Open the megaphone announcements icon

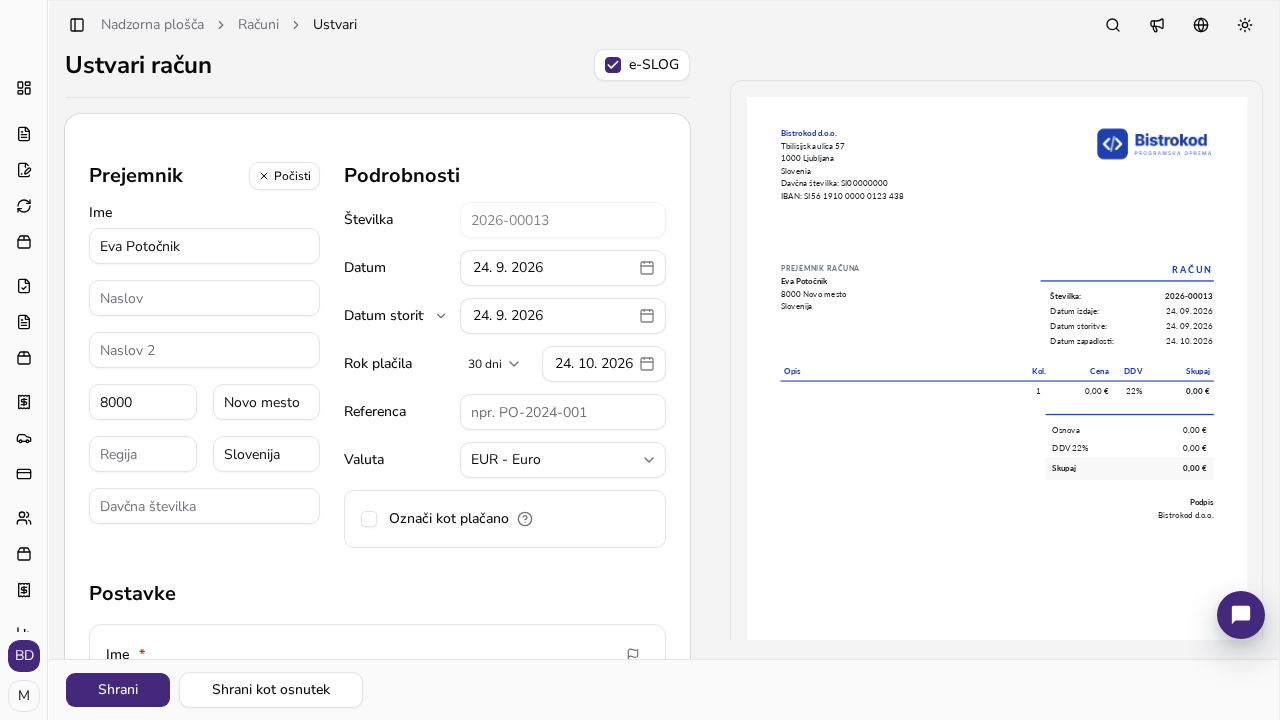click(x=1157, y=25)
